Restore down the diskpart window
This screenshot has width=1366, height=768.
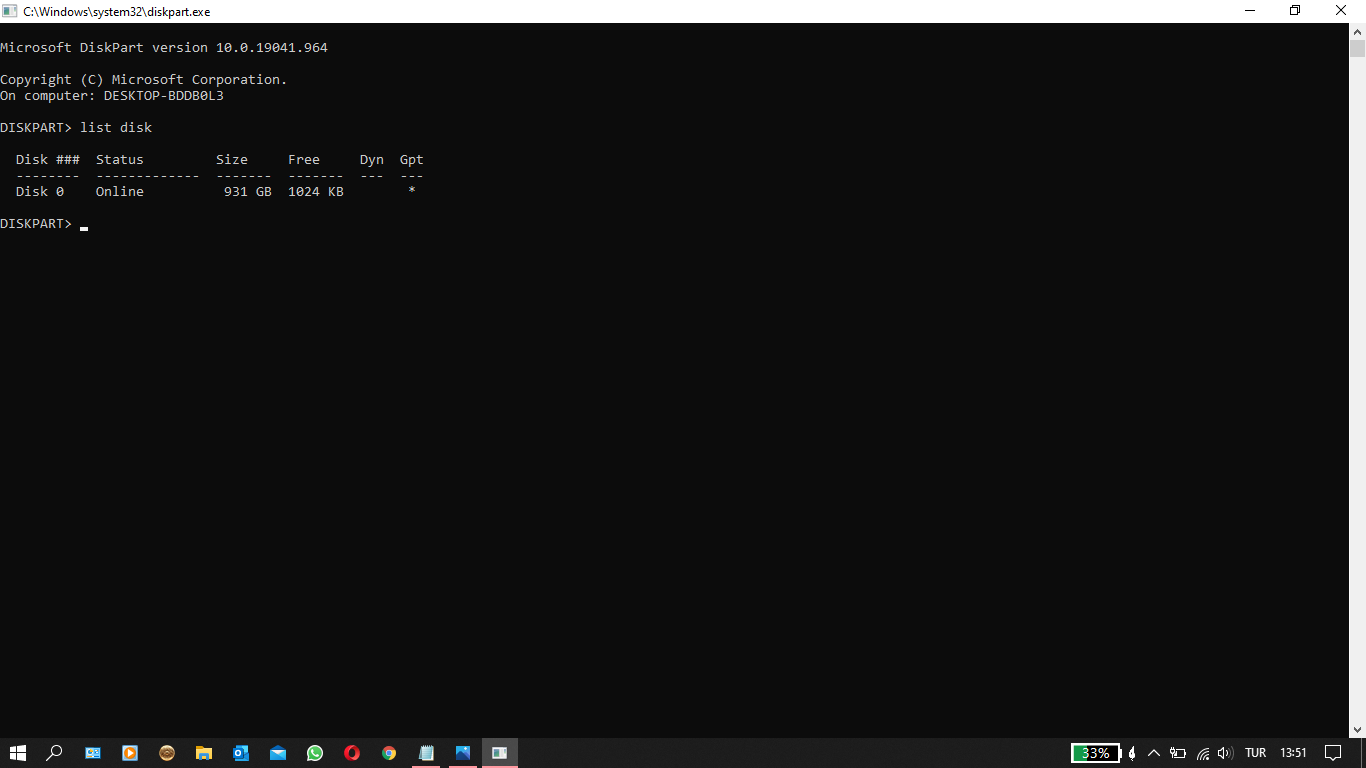point(1296,11)
